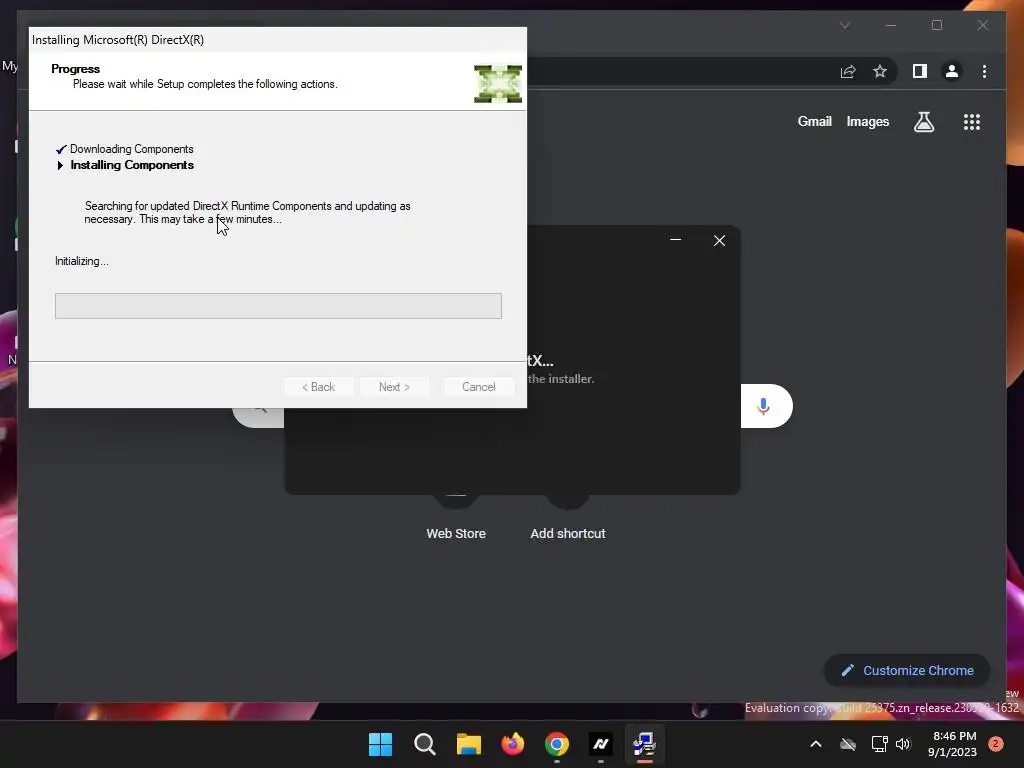The width and height of the screenshot is (1024, 768).
Task: Click the 'Initializing...' status text
Action: click(x=82, y=261)
